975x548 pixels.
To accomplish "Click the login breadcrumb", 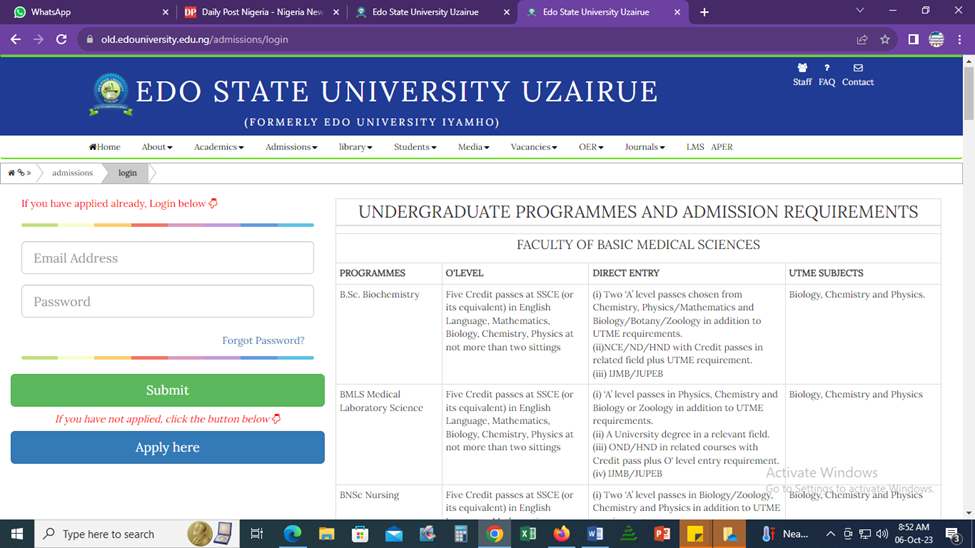I will 127,173.
